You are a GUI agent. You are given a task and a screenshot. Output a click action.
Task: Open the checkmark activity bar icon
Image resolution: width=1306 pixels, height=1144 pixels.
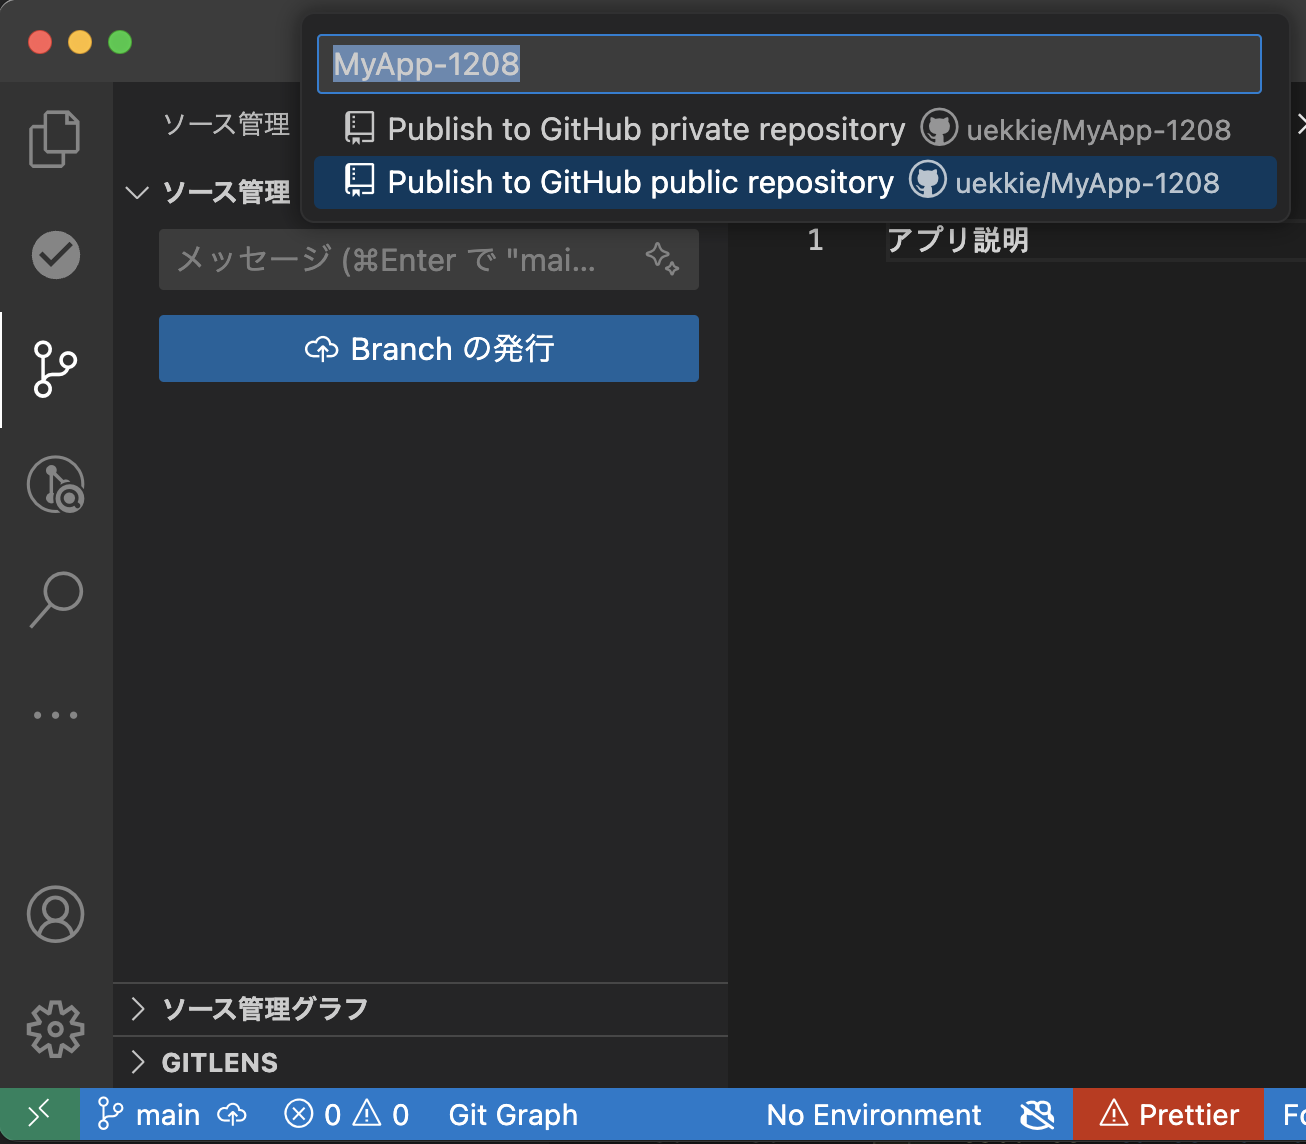coord(56,255)
